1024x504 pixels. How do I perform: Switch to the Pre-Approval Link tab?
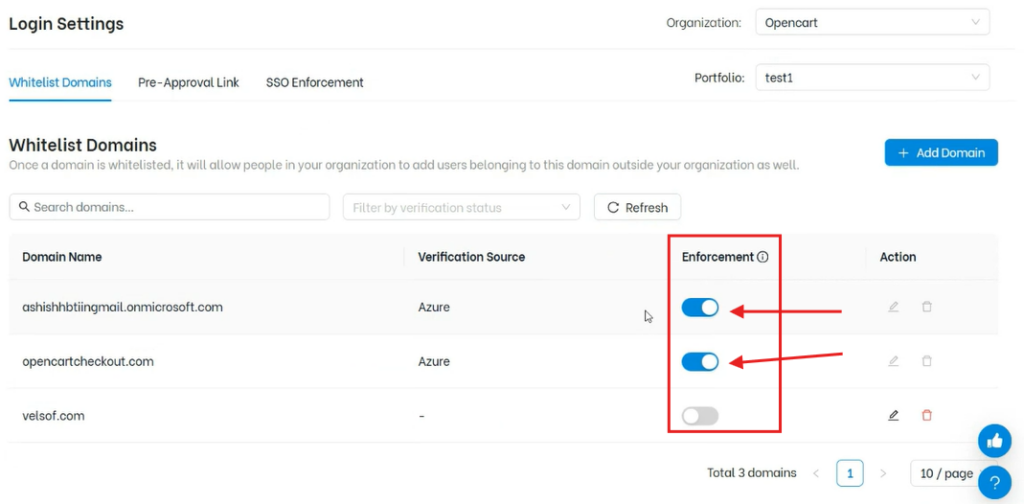[x=188, y=83]
